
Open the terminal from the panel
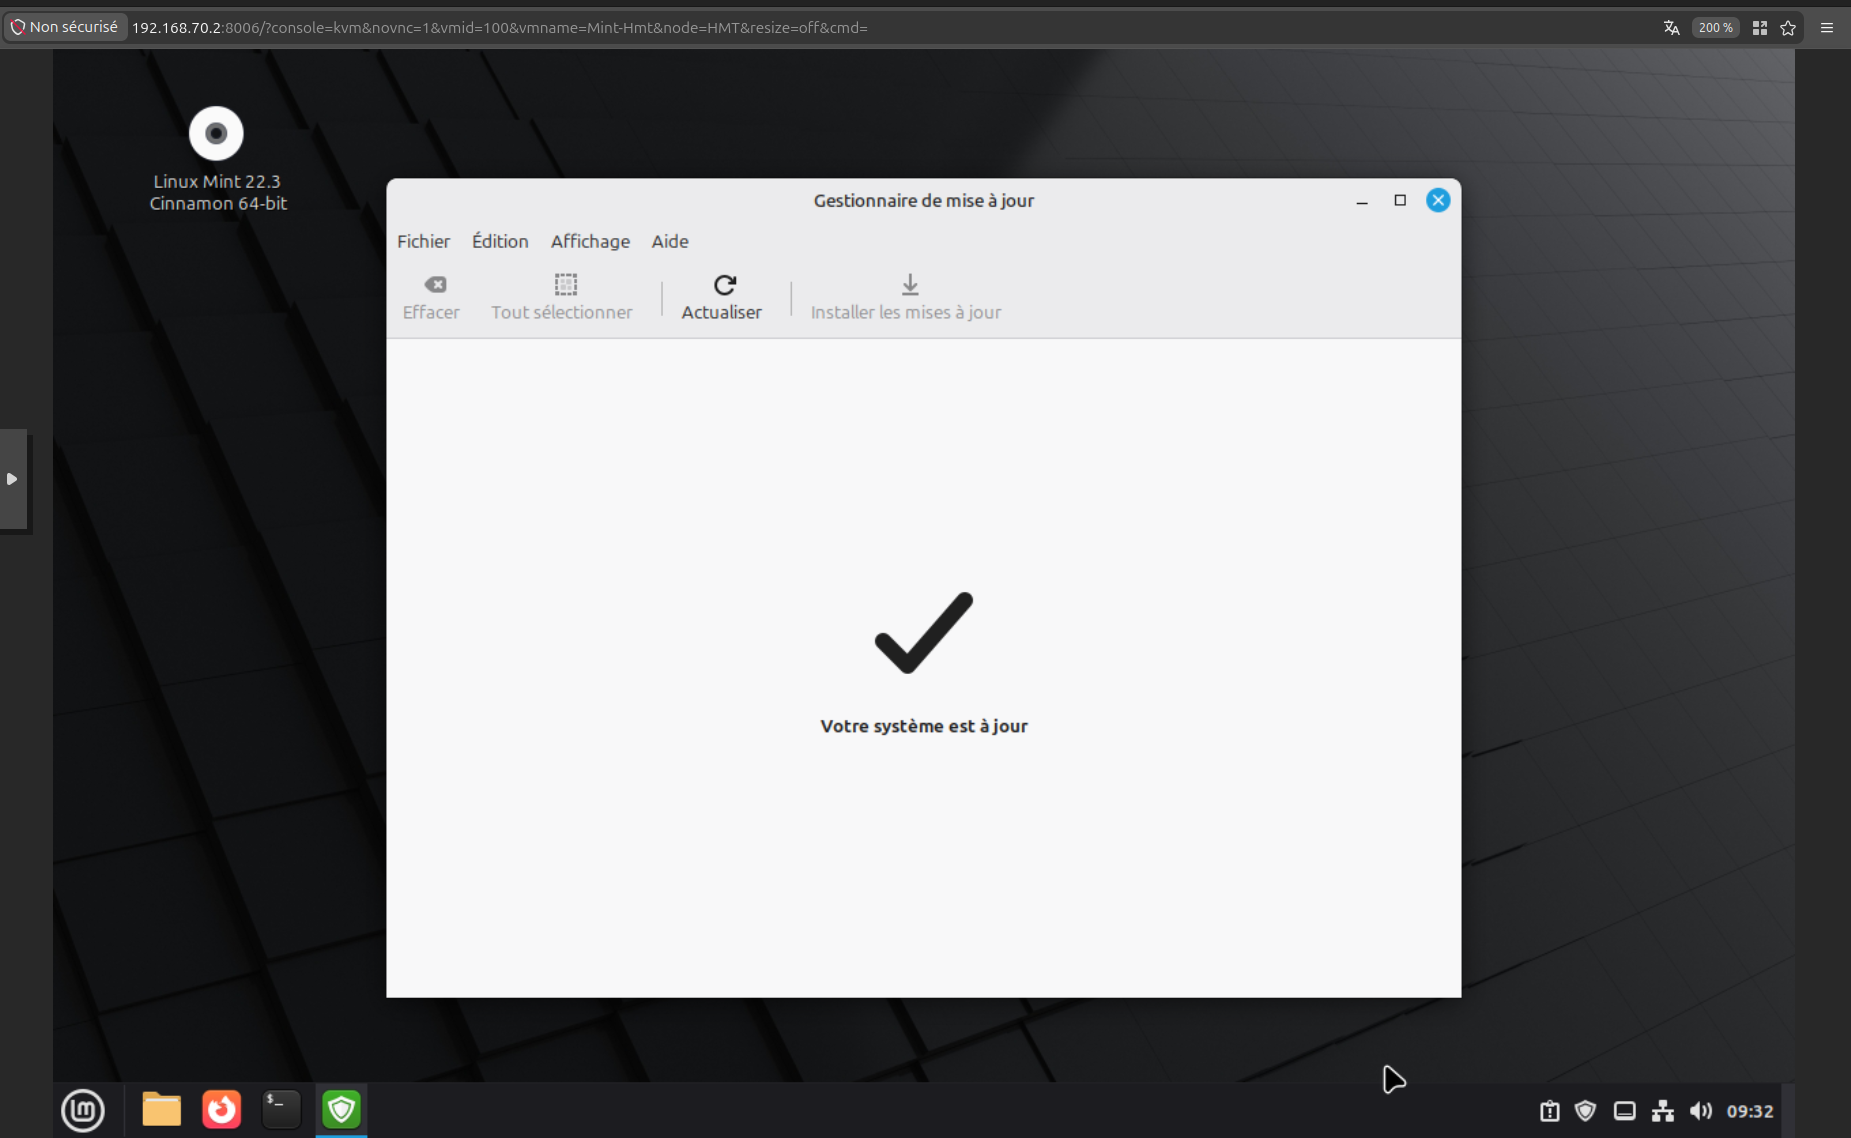tap(281, 1110)
